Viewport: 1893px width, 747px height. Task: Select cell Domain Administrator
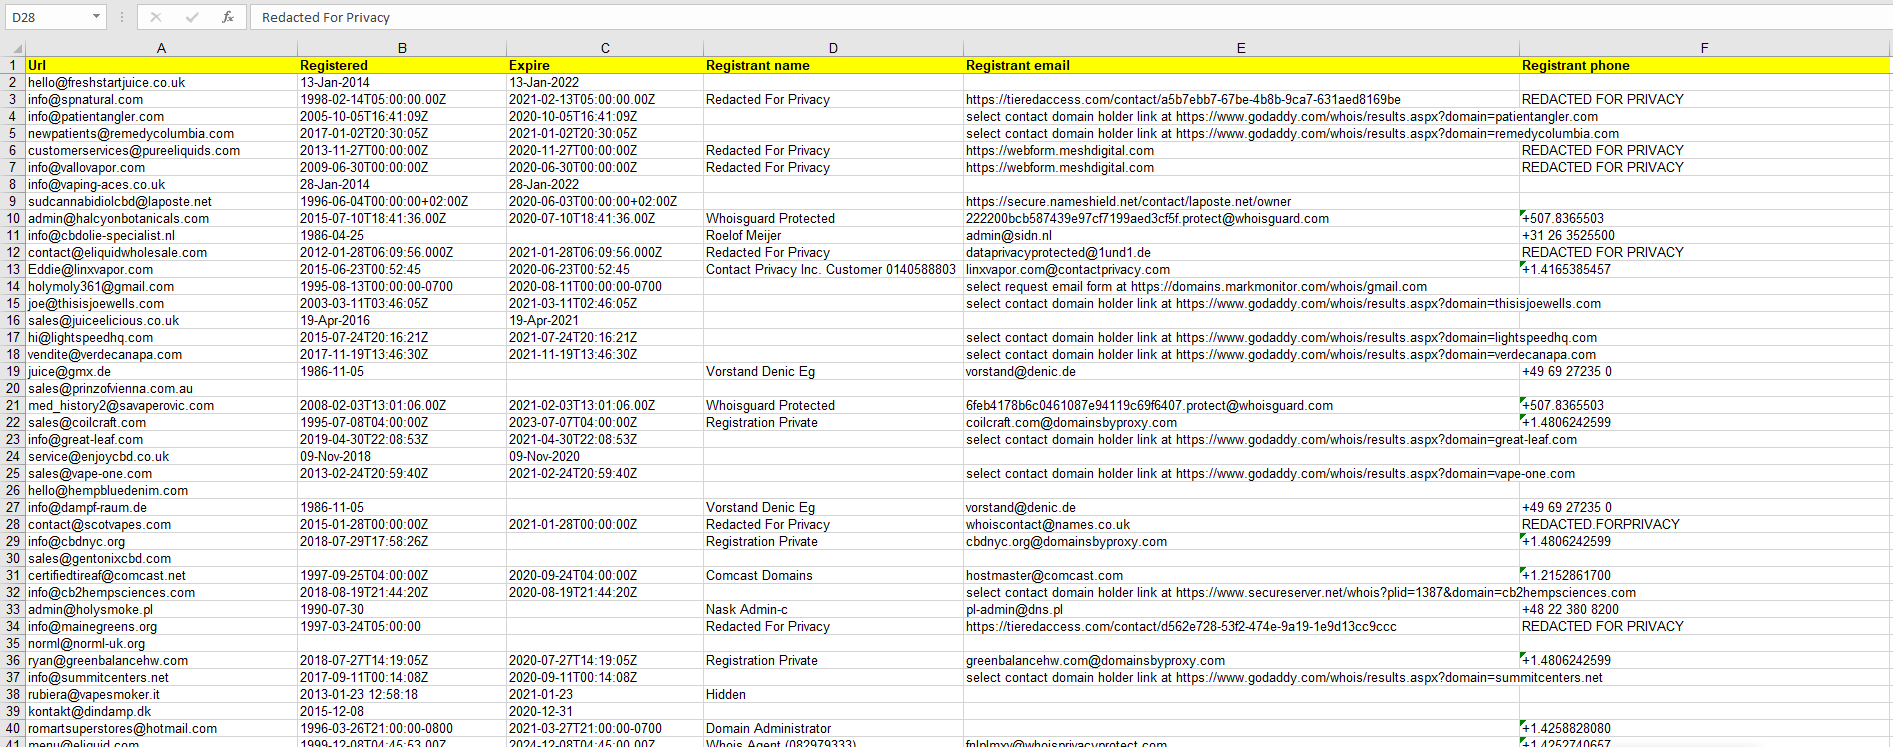[833, 728]
